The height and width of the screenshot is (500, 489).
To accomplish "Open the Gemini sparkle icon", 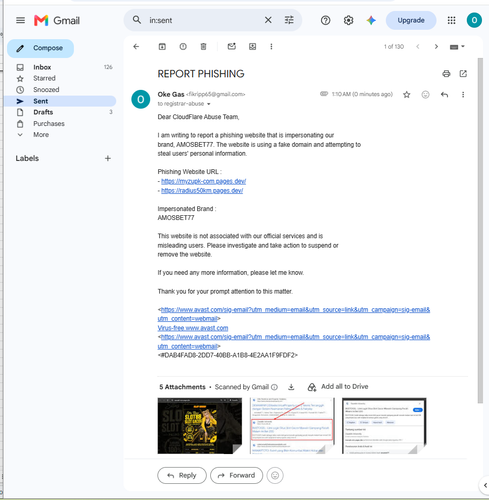I will tap(371, 20).
